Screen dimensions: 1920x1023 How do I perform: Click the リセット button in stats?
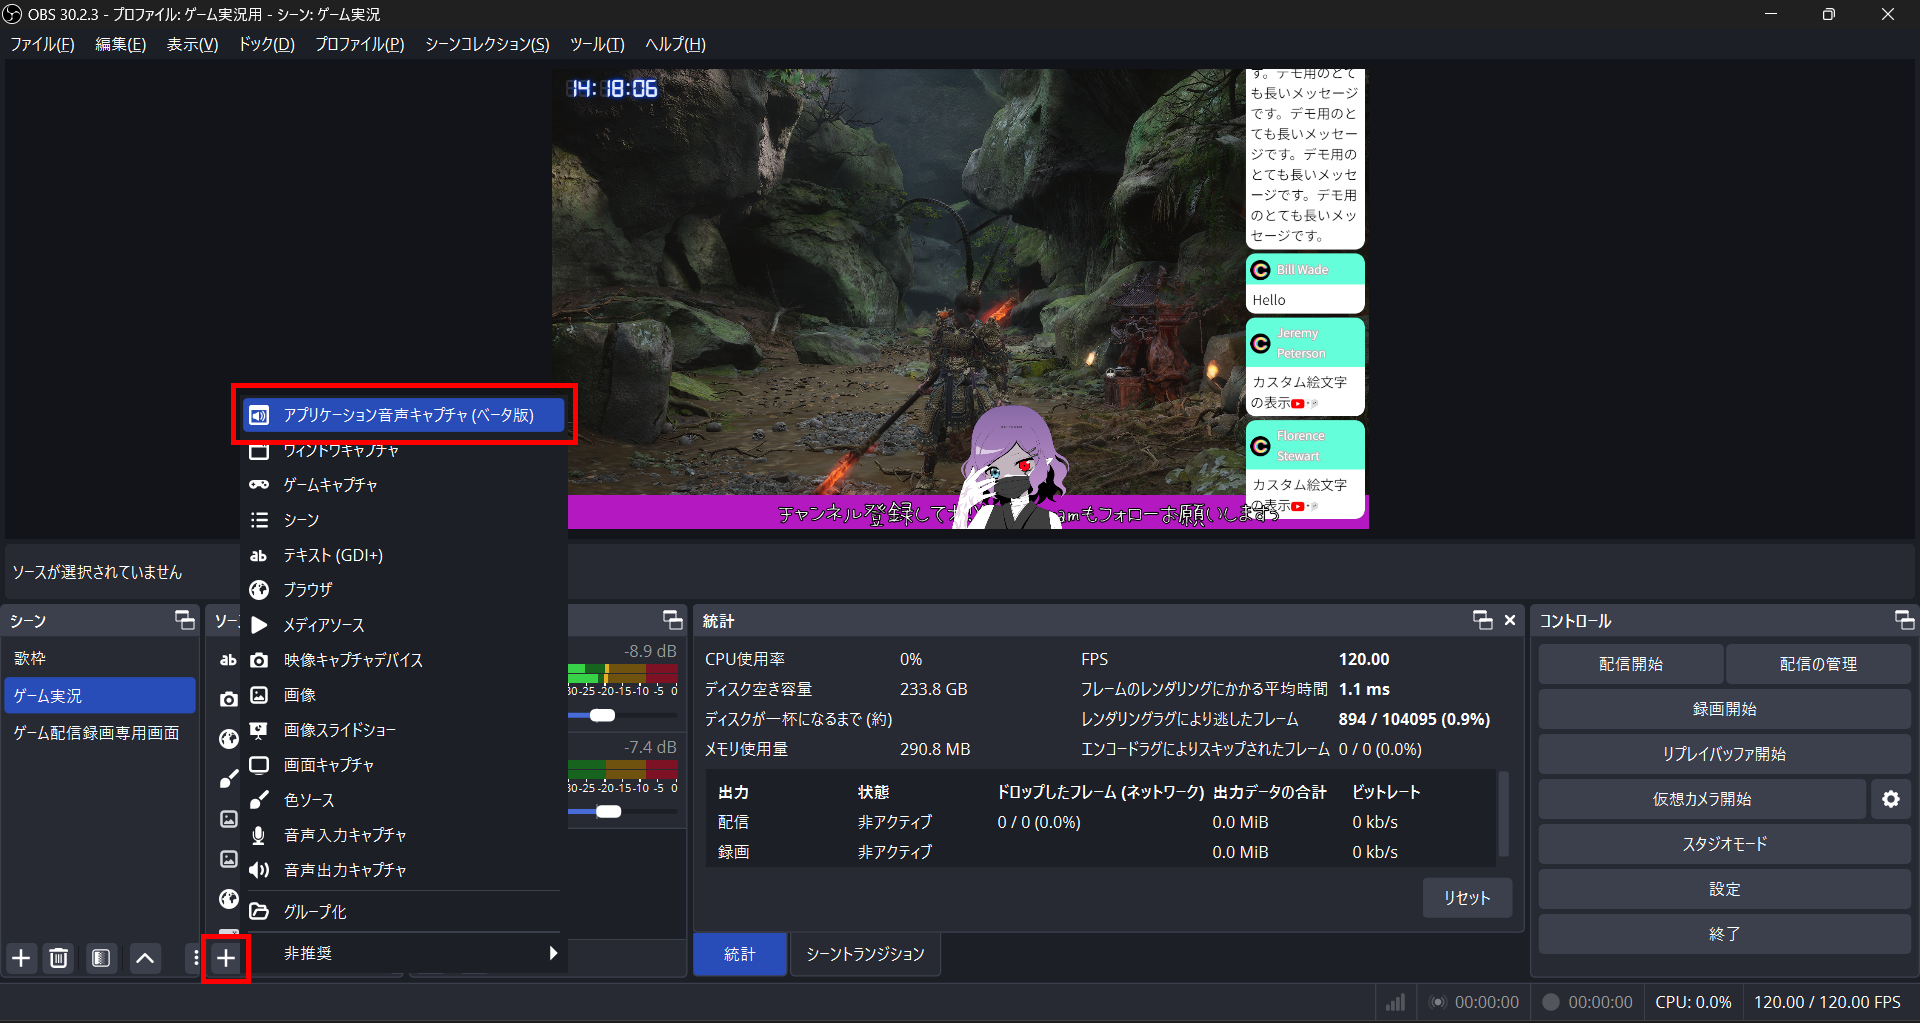(1467, 898)
